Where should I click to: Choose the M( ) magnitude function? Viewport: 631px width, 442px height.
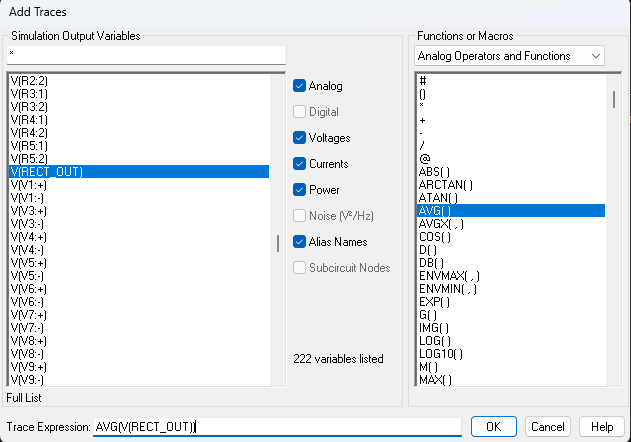tap(511, 366)
